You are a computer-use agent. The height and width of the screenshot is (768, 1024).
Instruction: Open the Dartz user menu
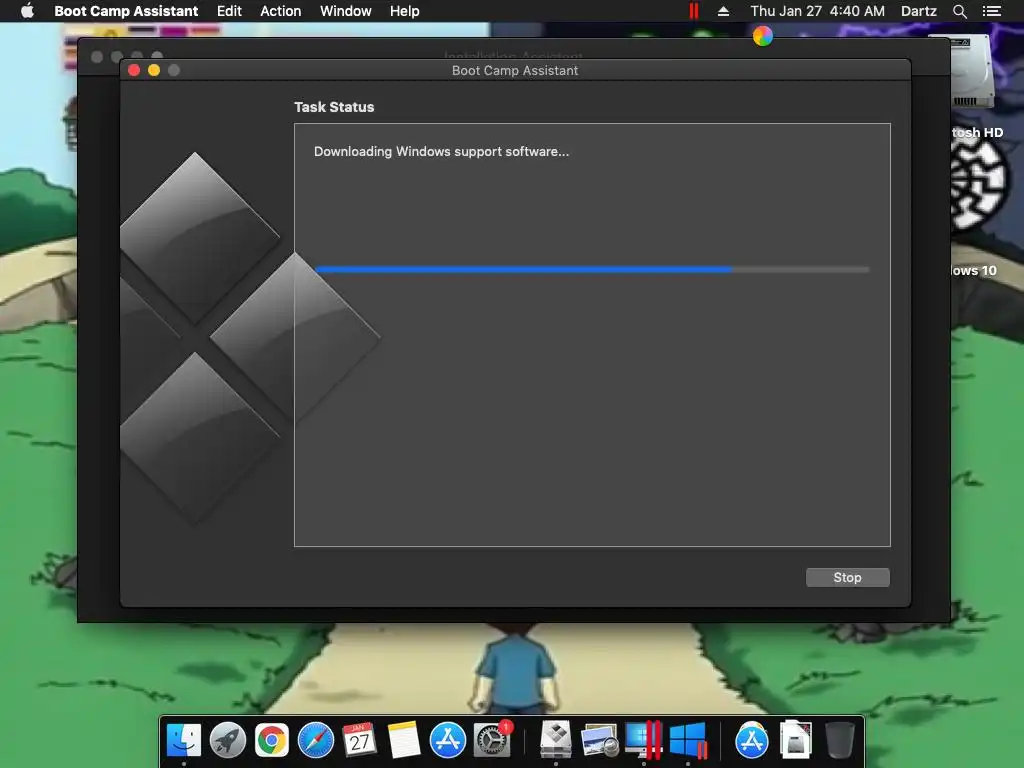(919, 11)
